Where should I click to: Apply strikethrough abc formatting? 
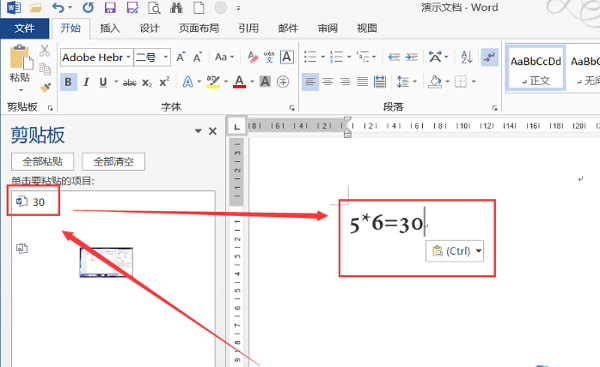pyautogui.click(x=130, y=82)
